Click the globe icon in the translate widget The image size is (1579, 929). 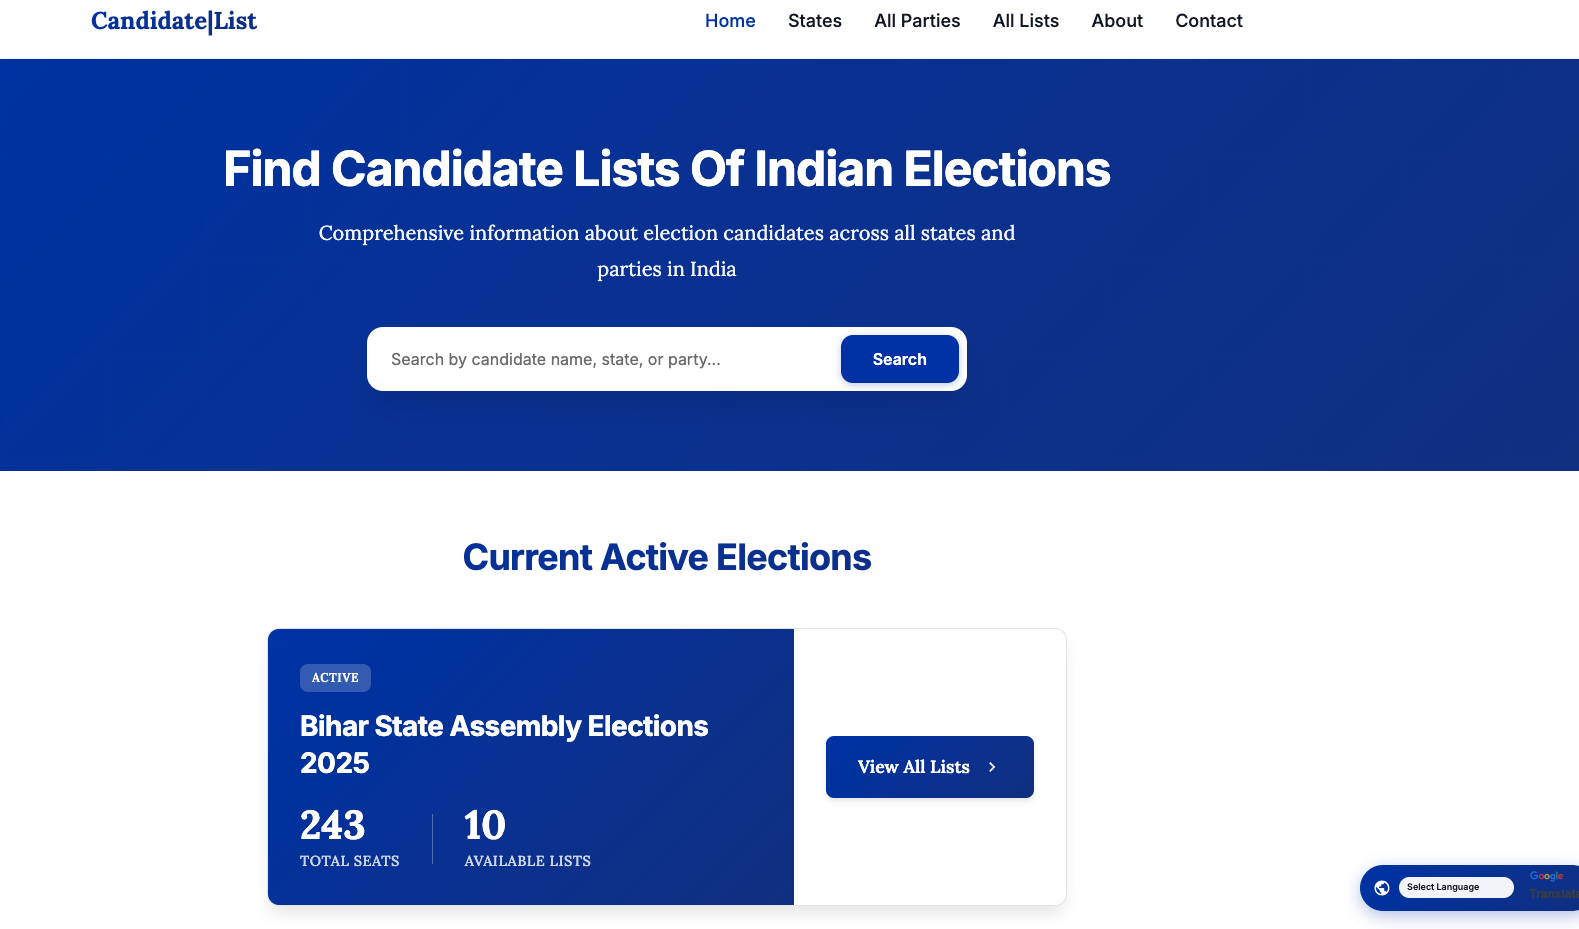click(1383, 887)
